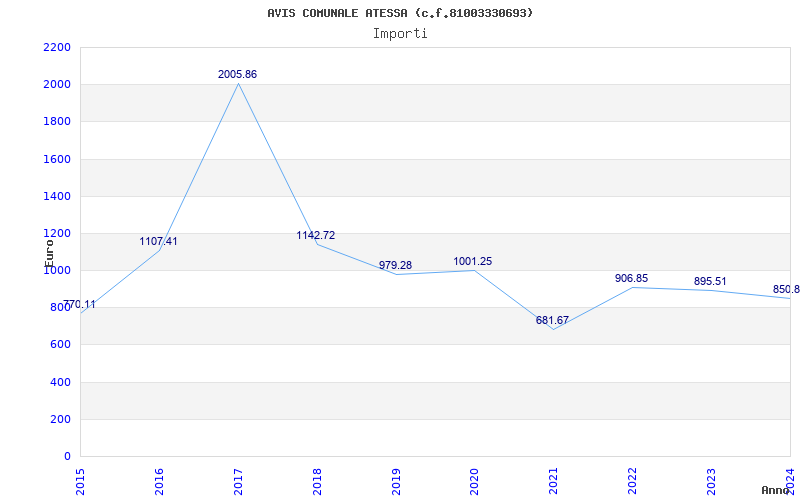
Task: Select the 895.51 data label
Action: coord(710,281)
